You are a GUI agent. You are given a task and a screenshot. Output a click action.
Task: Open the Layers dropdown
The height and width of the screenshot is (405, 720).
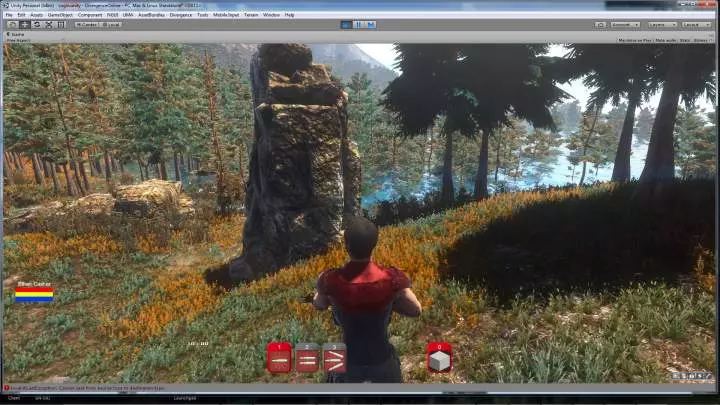click(662, 24)
